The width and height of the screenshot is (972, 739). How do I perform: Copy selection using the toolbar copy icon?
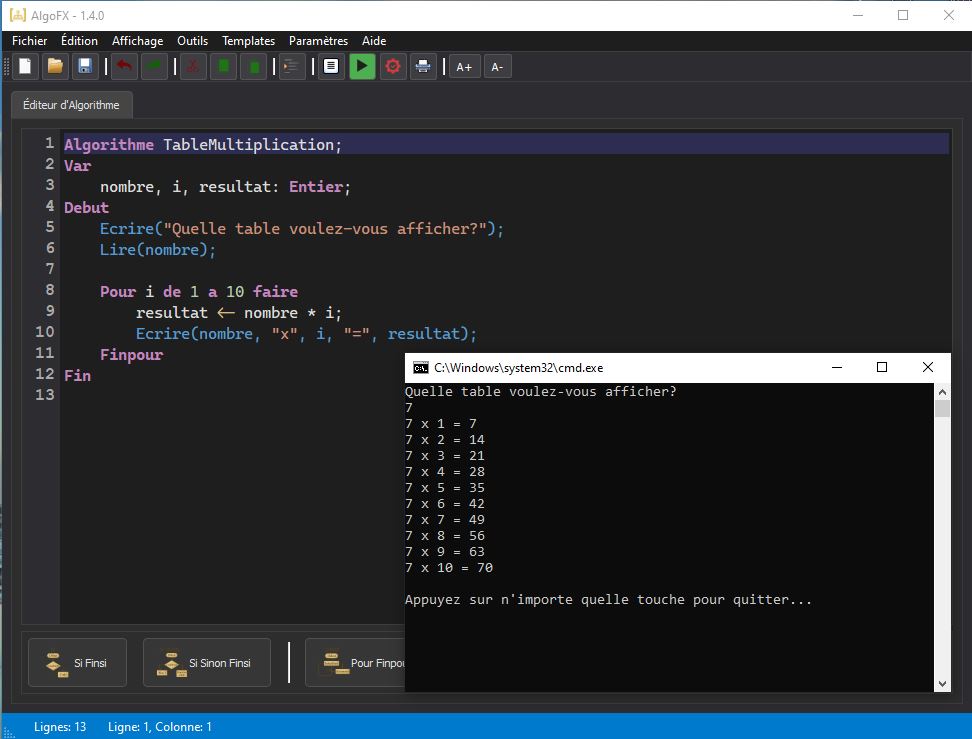(224, 66)
